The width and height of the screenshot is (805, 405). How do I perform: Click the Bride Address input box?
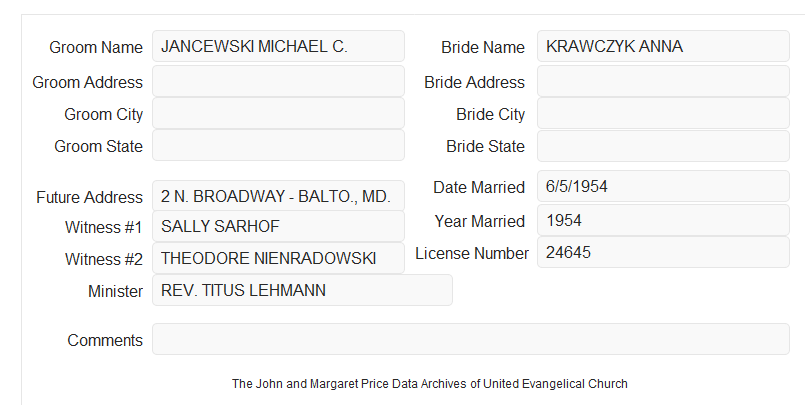pyautogui.click(x=663, y=81)
